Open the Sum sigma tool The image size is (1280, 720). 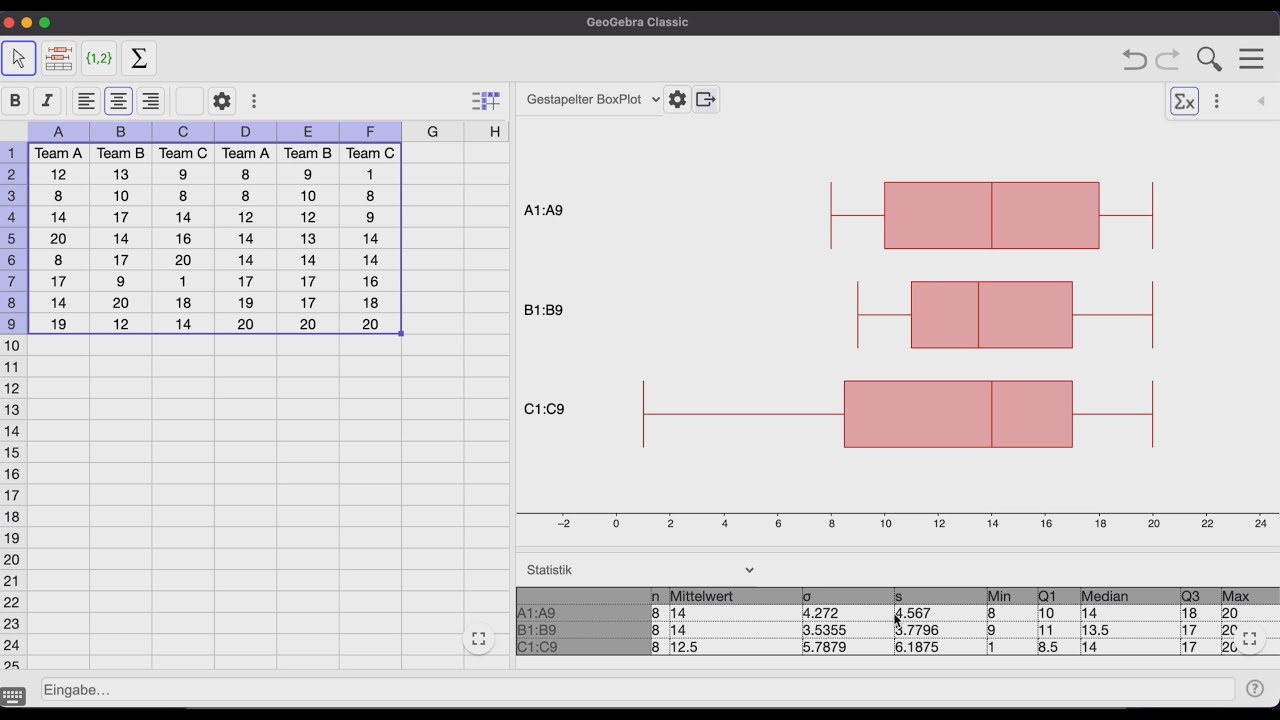tap(139, 58)
